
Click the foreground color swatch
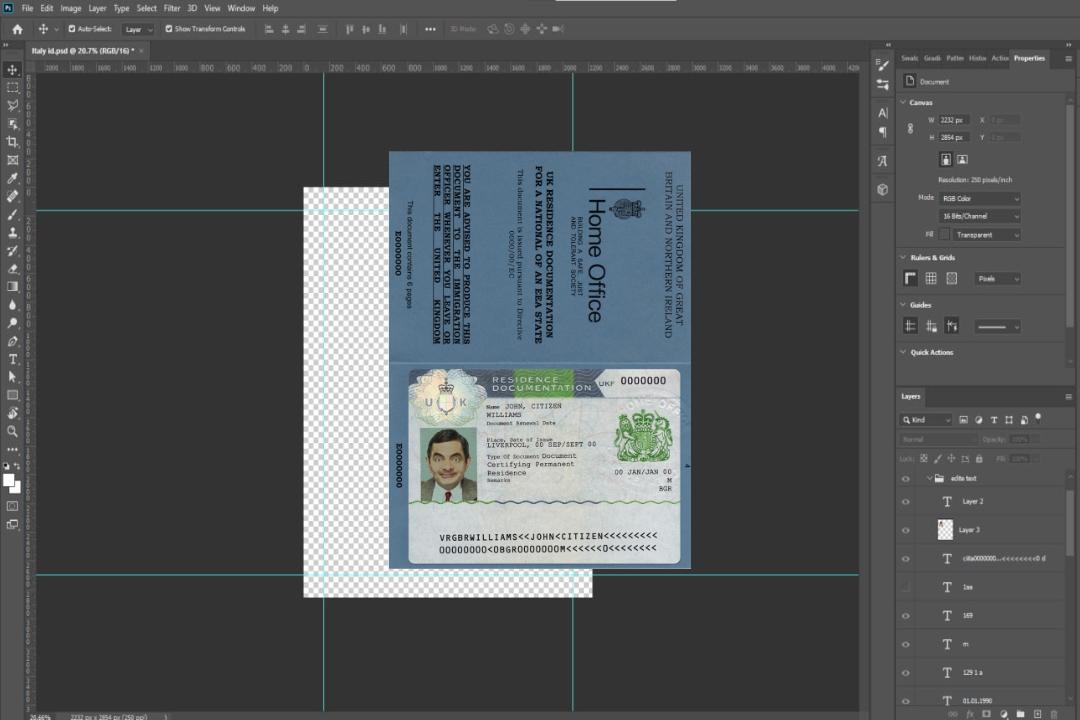click(x=9, y=480)
